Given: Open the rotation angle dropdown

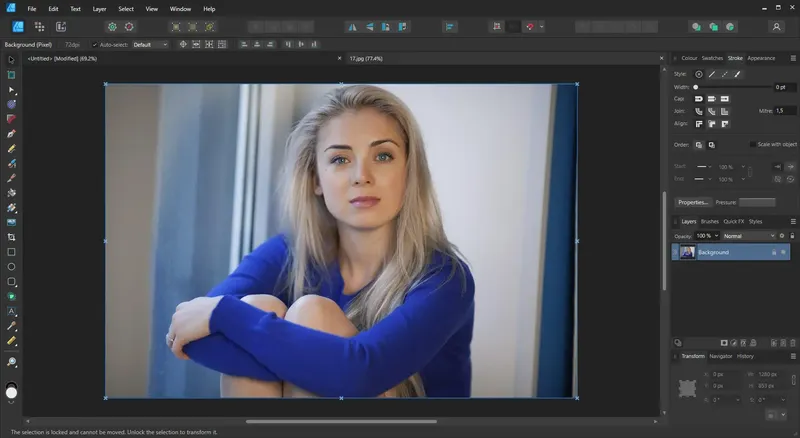Looking at the screenshot, I should click(737, 400).
